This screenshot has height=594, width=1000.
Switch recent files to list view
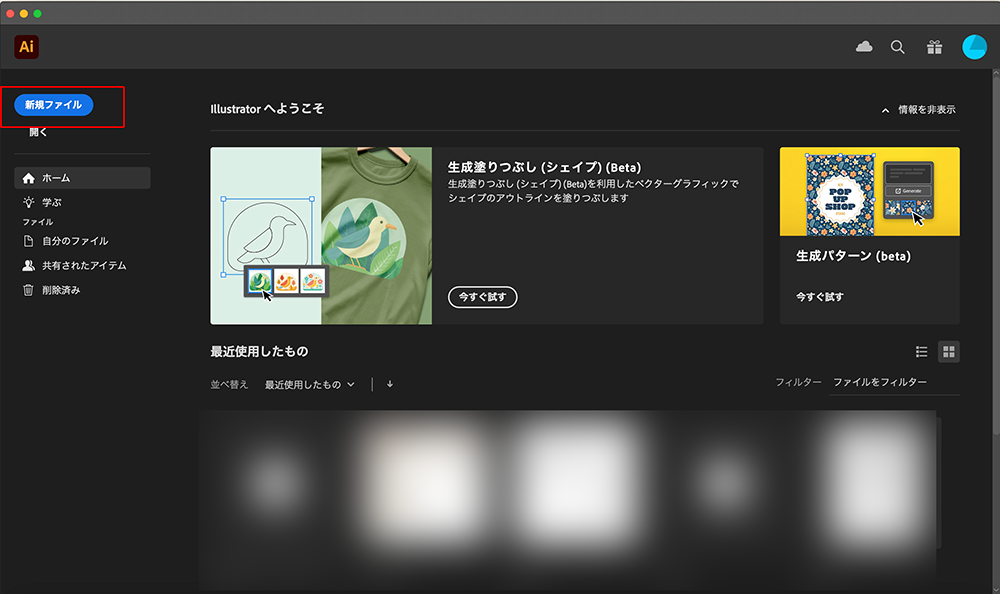[x=922, y=352]
